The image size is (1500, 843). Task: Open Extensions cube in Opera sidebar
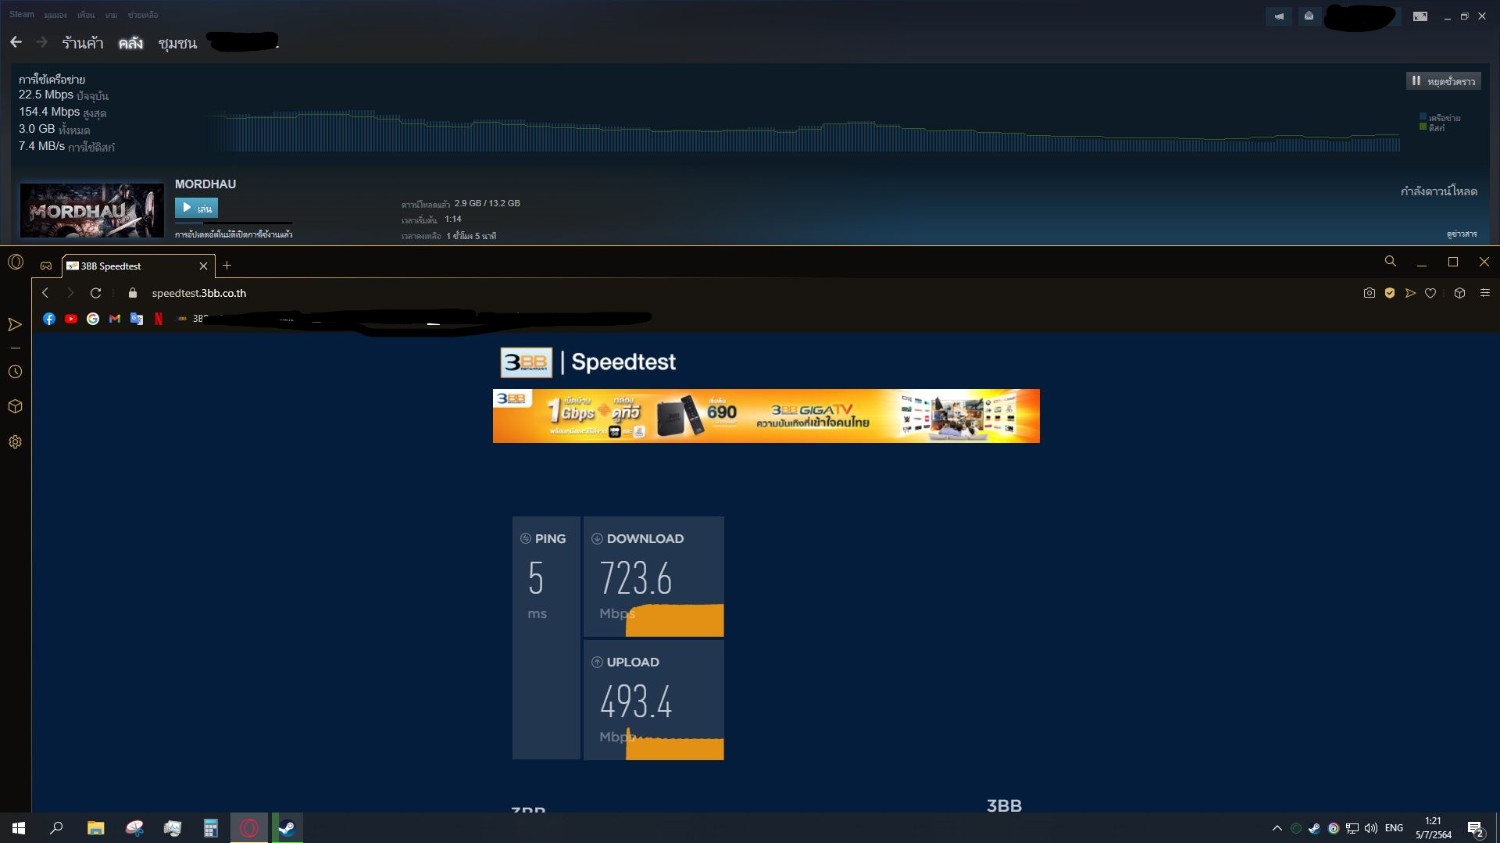coord(15,407)
